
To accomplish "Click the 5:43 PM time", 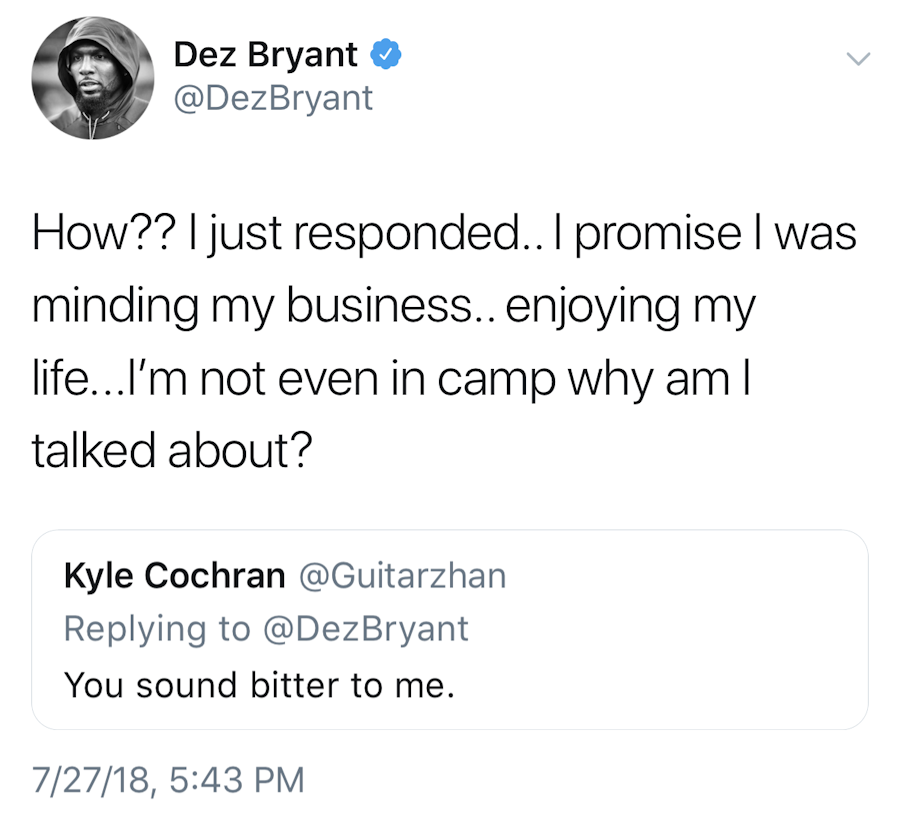I will point(238,779).
